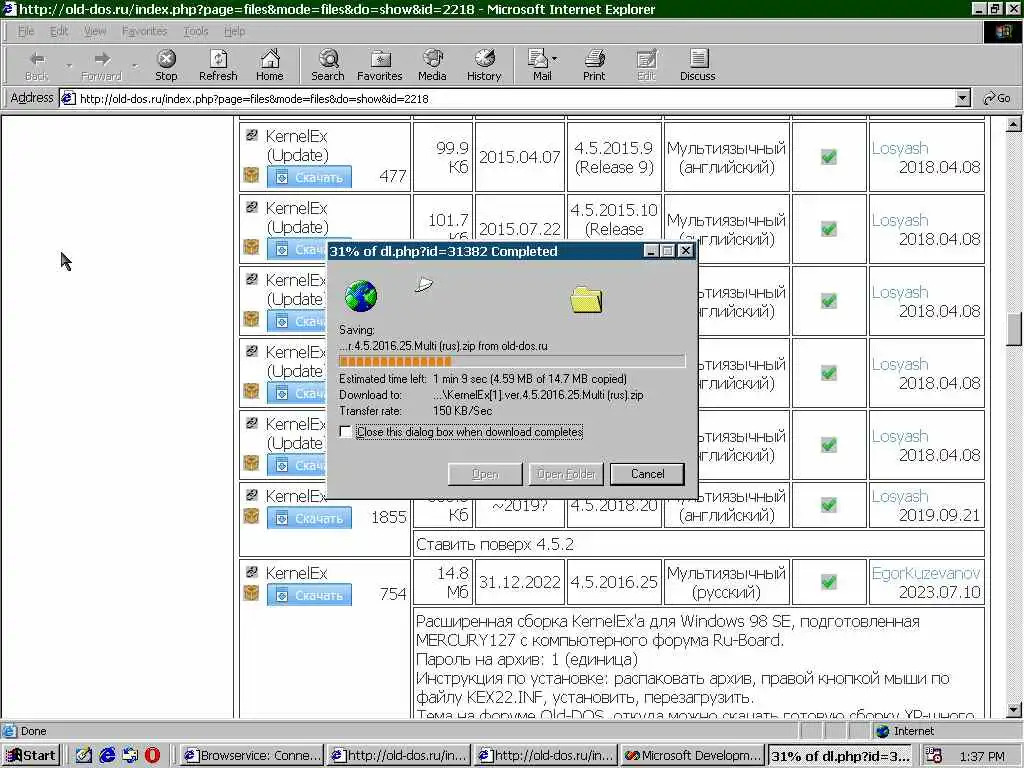
Task: Click Скачать button for download count 1855
Action: pyautogui.click(x=309, y=518)
